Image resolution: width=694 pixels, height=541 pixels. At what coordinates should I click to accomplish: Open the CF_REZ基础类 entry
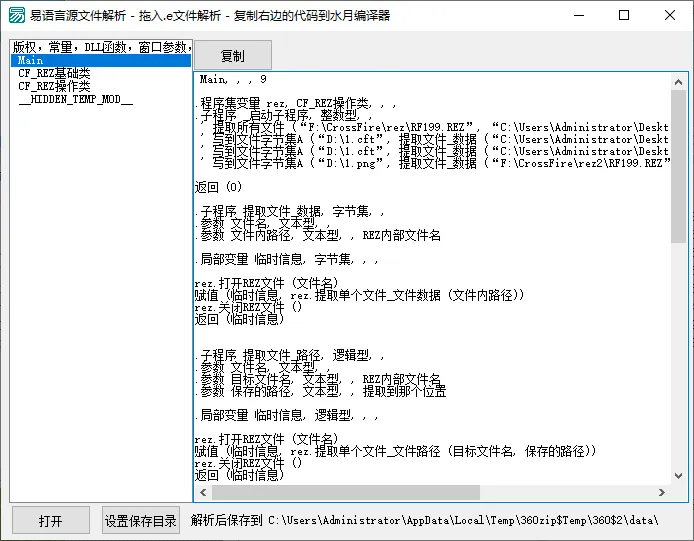(x=54, y=74)
